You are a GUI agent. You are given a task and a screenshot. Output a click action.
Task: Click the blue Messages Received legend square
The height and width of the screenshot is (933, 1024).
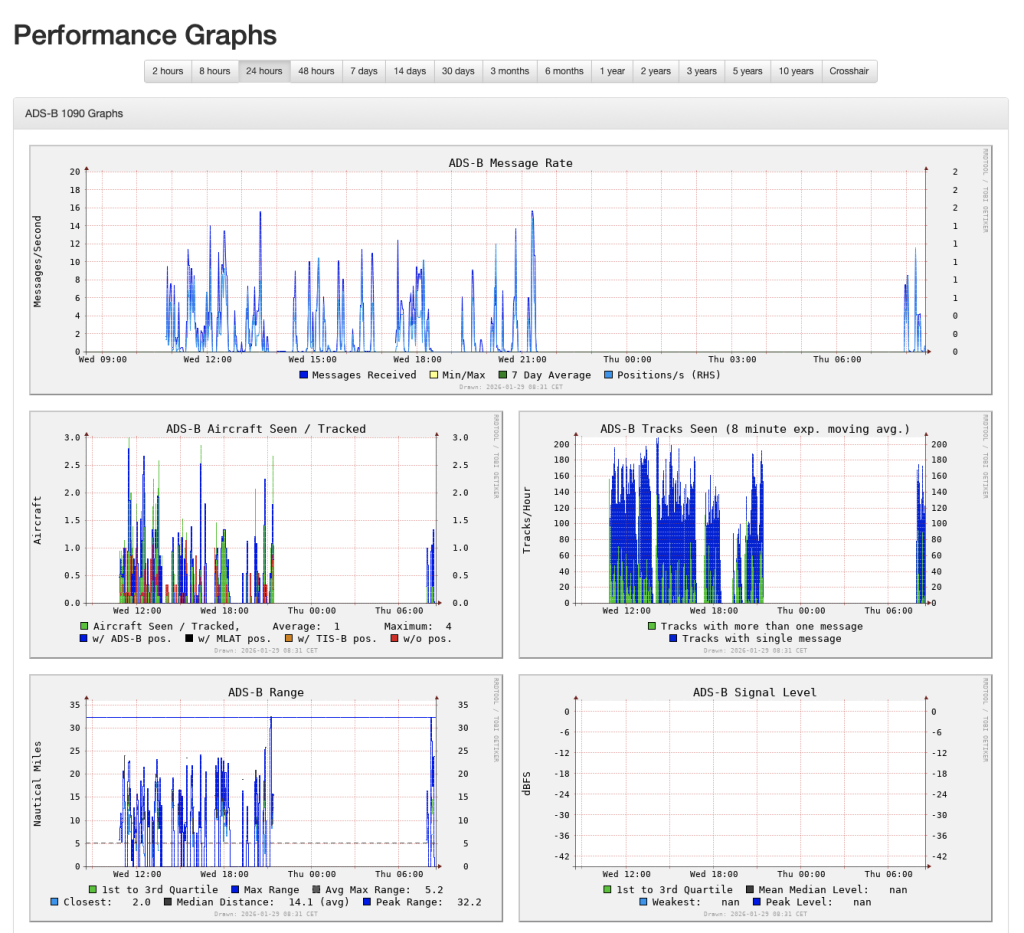point(303,374)
